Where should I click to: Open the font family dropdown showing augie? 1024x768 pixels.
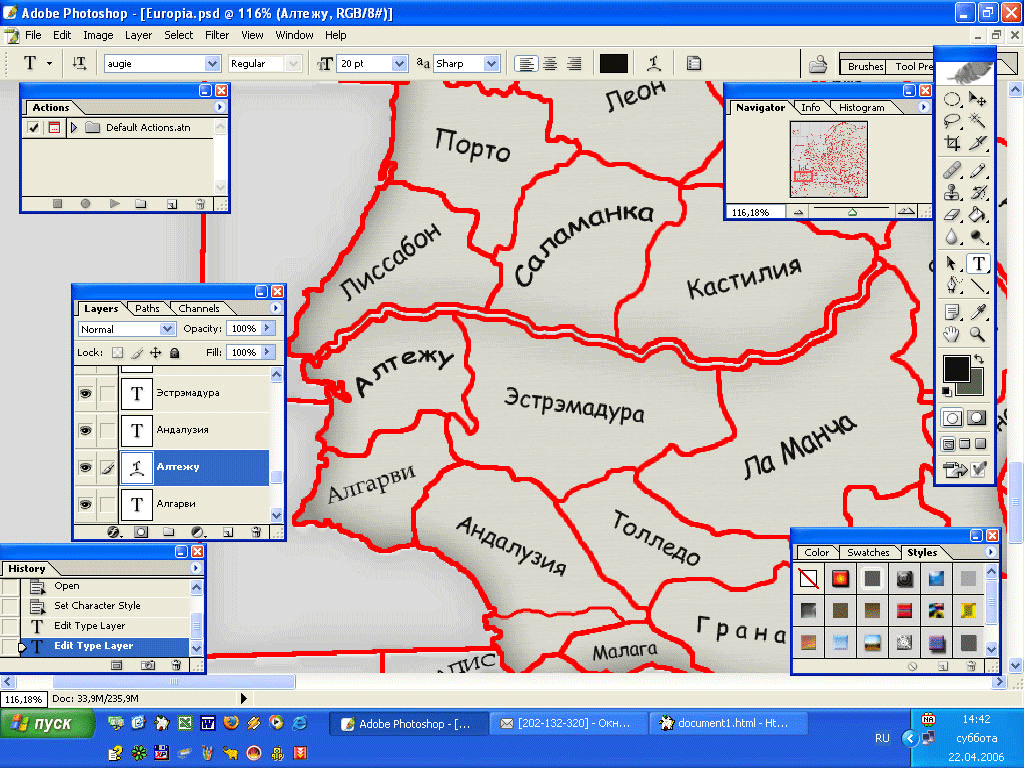(212, 63)
